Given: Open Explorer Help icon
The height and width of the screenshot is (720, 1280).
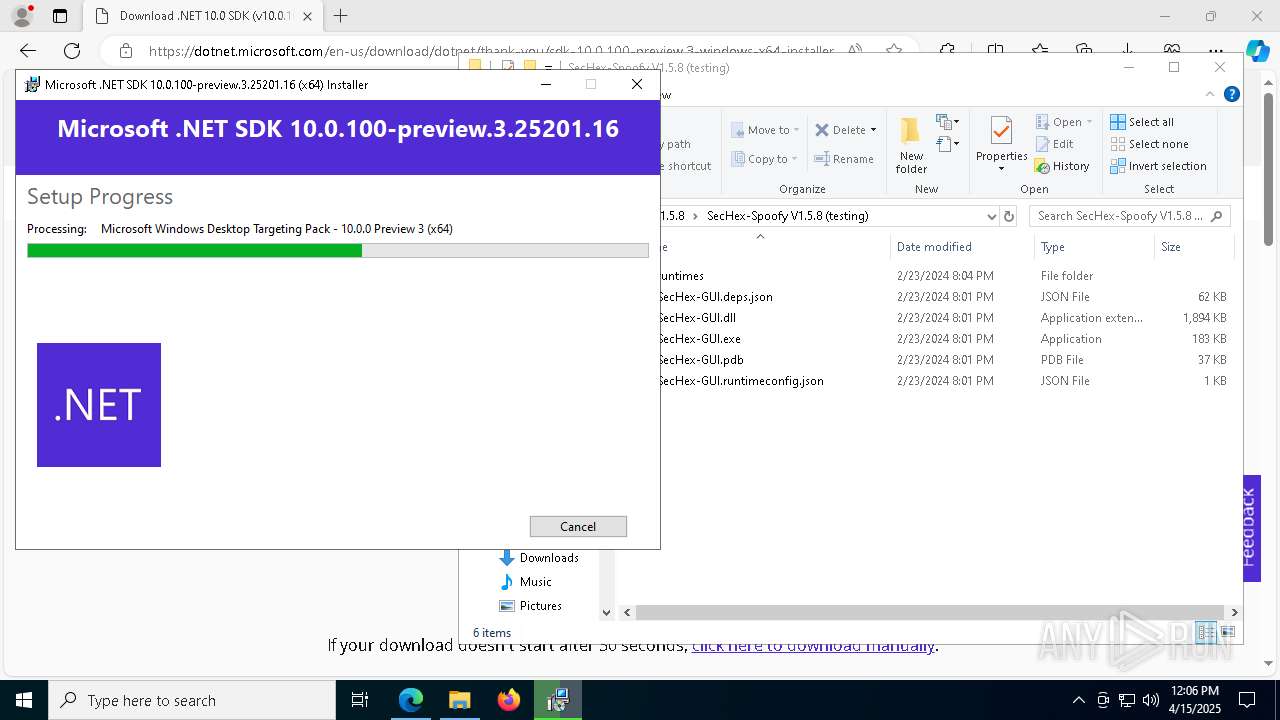Looking at the screenshot, I should pyautogui.click(x=1232, y=94).
